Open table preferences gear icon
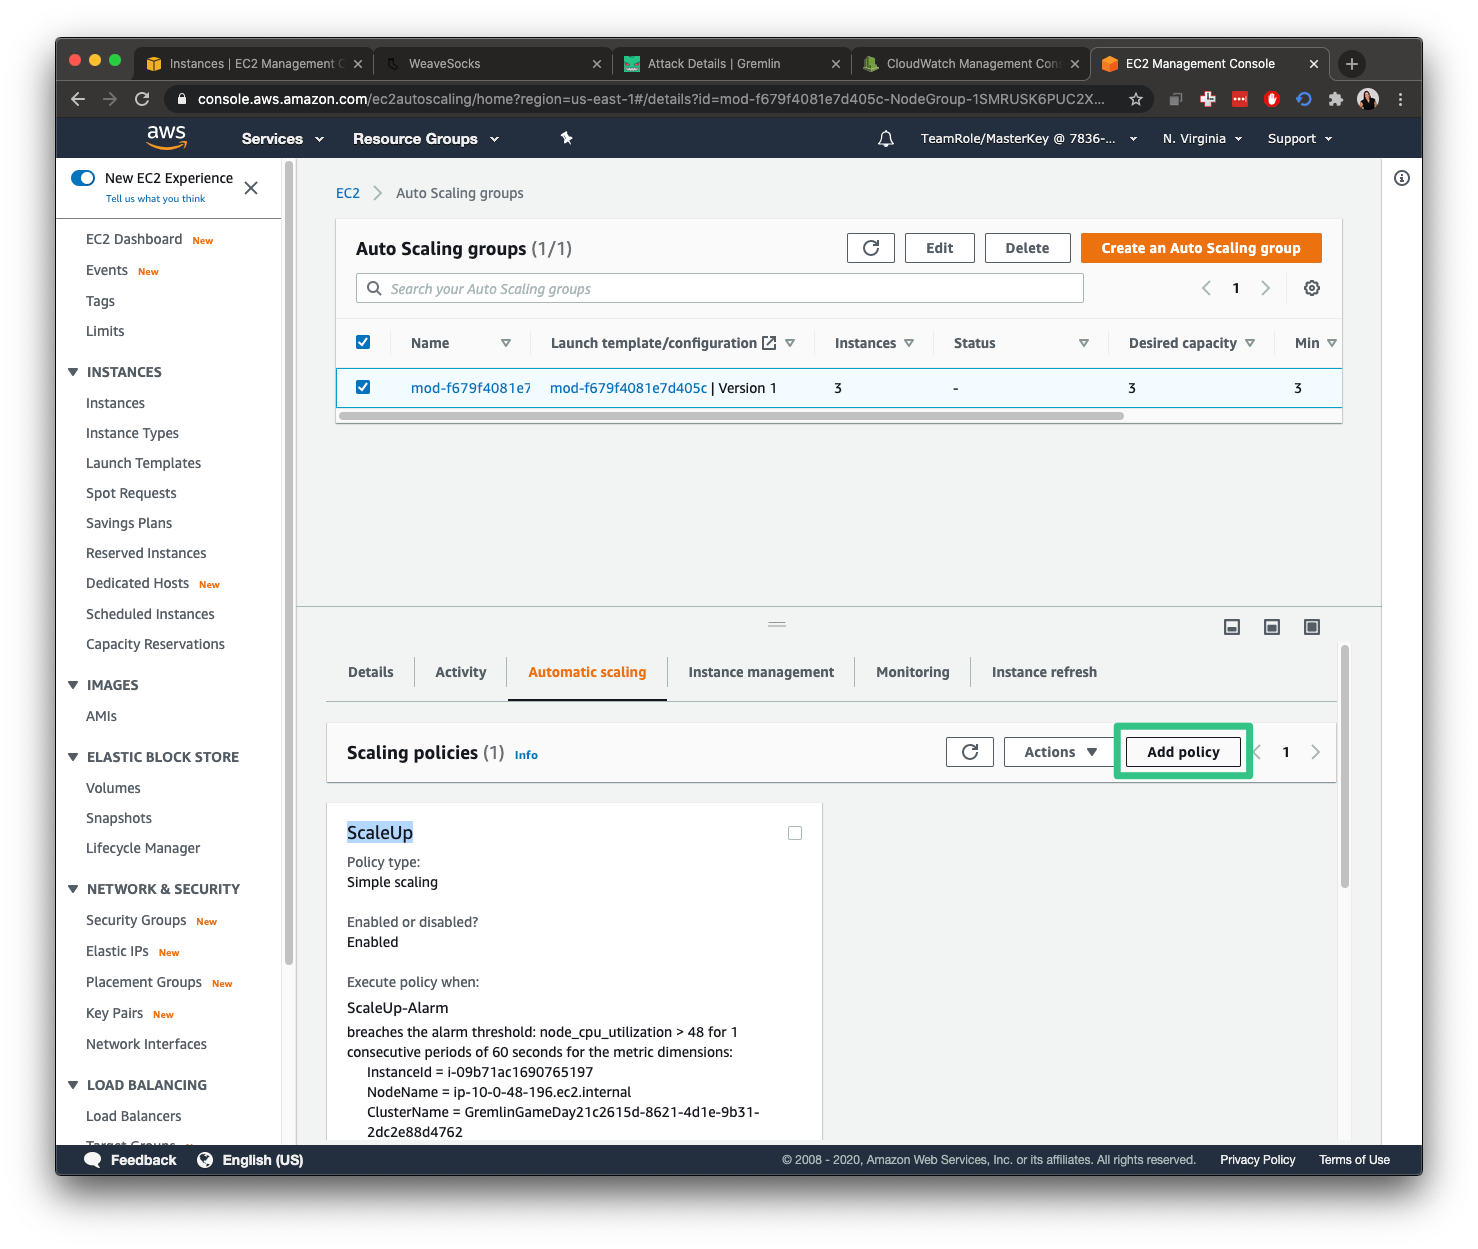The height and width of the screenshot is (1249, 1478). (1312, 288)
